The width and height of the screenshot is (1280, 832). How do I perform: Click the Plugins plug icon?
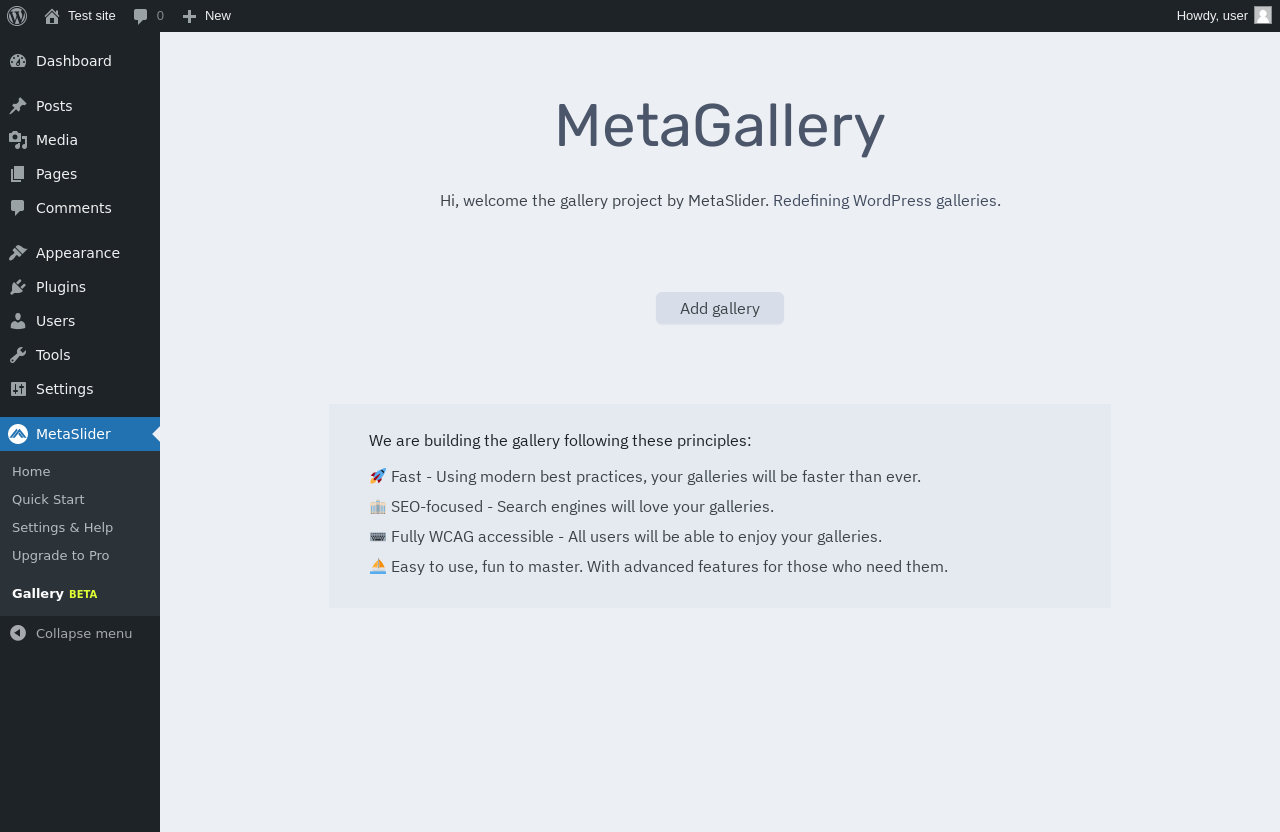click(18, 287)
